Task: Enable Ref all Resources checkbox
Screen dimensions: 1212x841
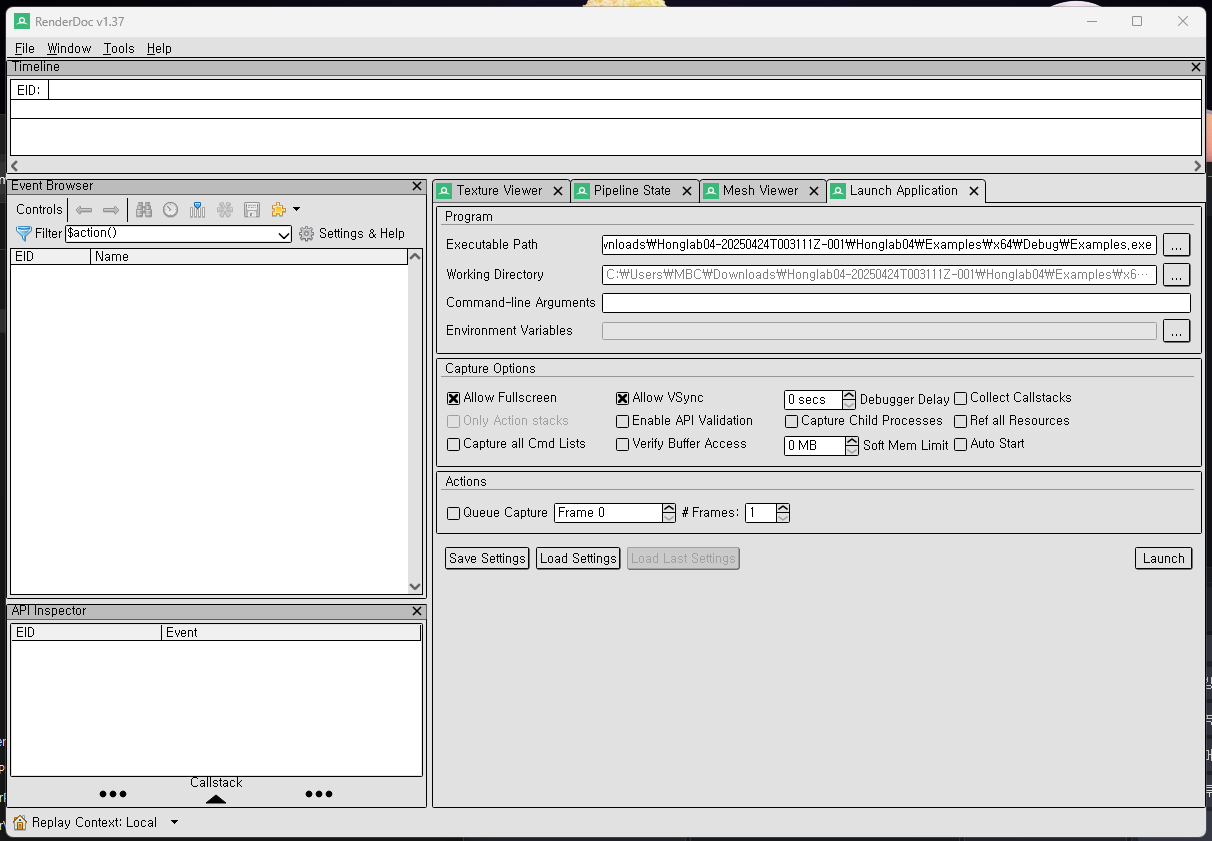Action: point(960,421)
